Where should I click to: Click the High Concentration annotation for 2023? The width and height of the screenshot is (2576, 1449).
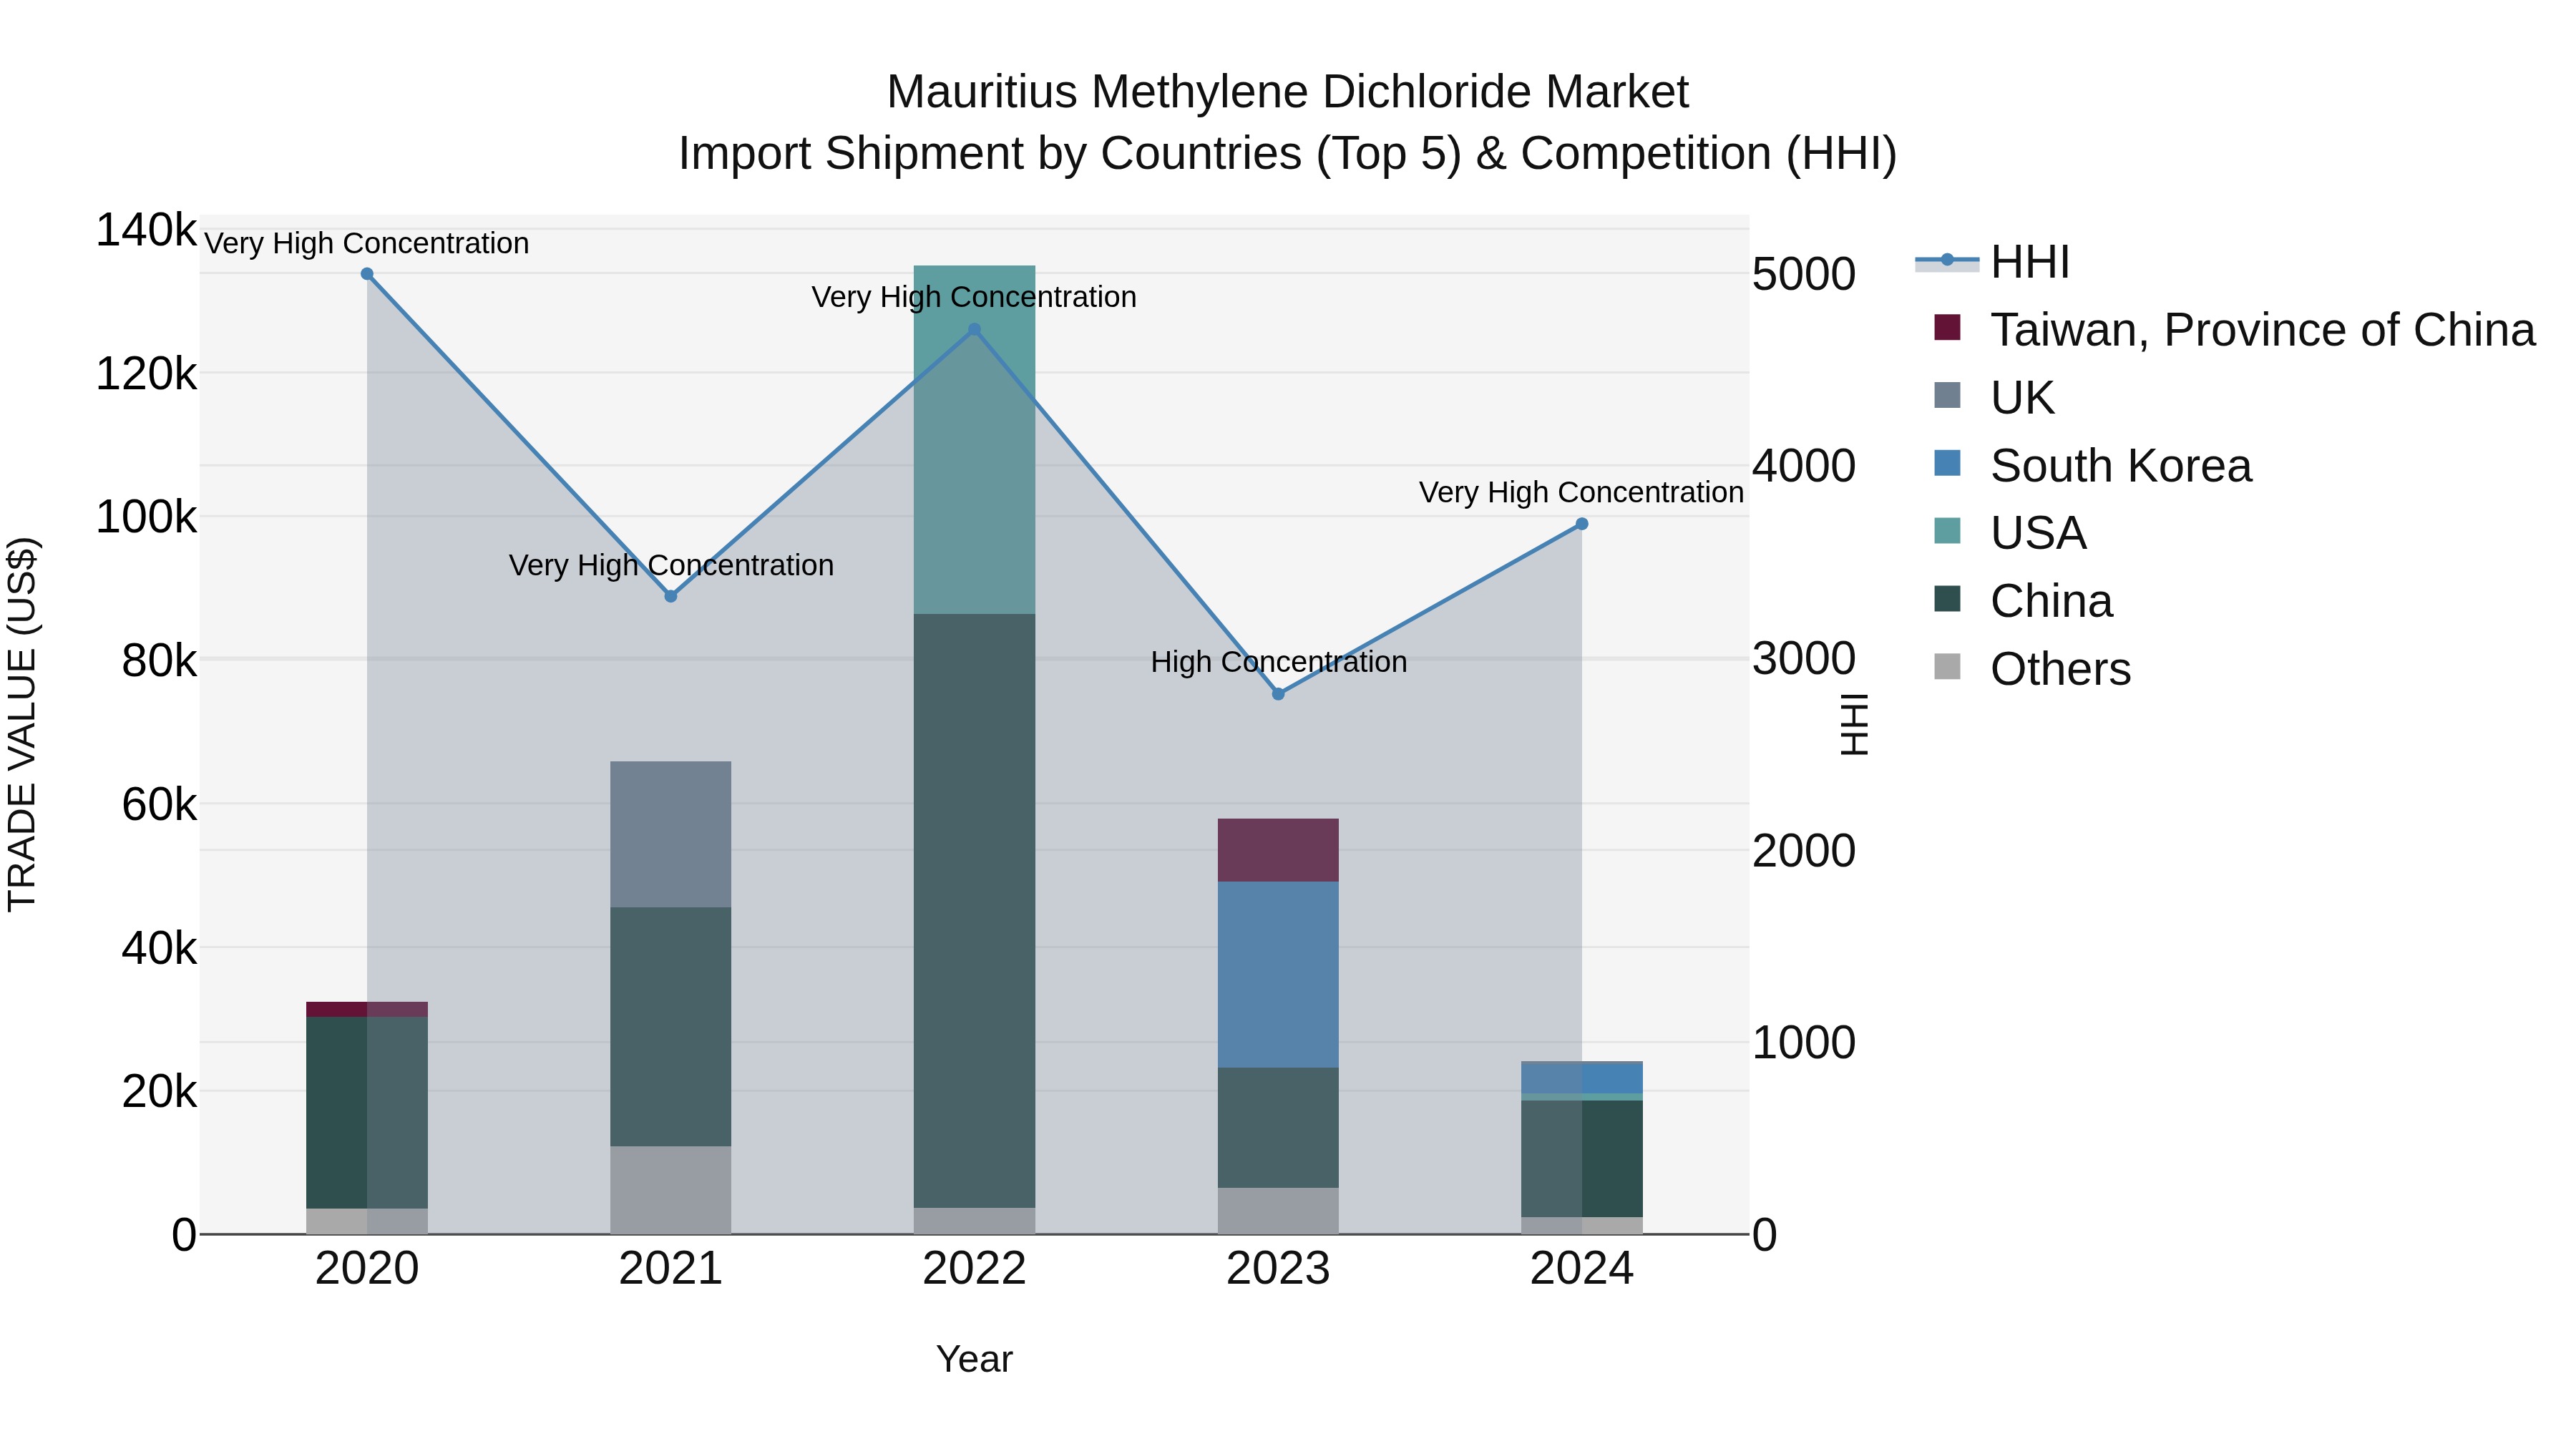pyautogui.click(x=1279, y=662)
